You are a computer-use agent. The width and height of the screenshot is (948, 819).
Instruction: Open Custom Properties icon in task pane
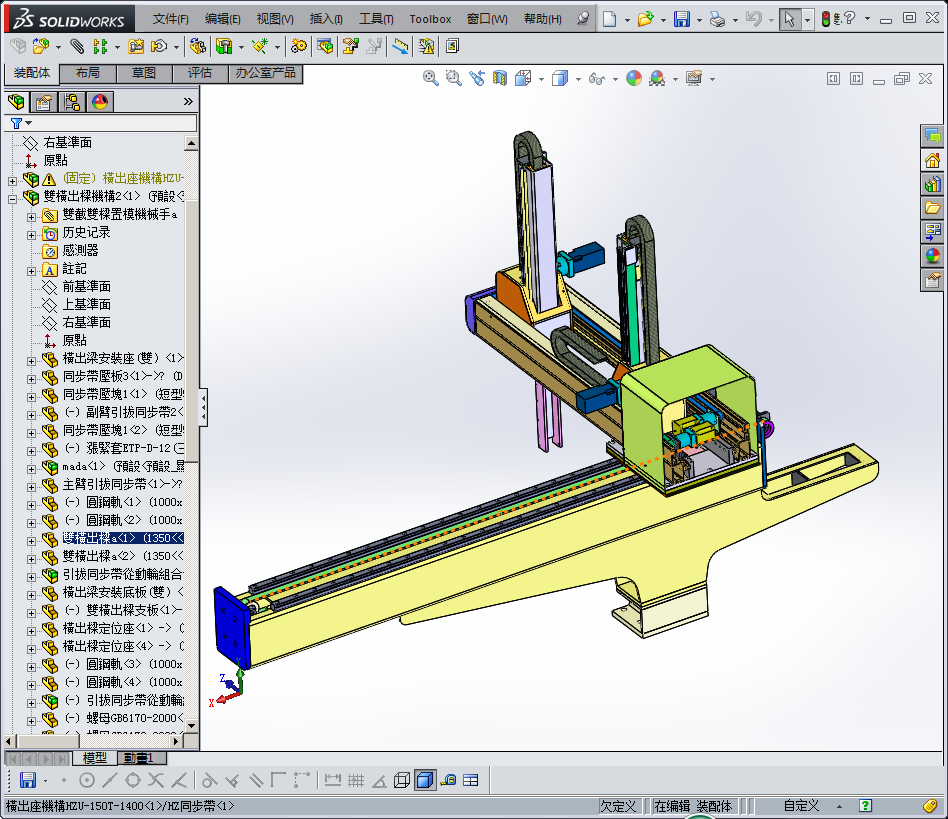[x=932, y=280]
